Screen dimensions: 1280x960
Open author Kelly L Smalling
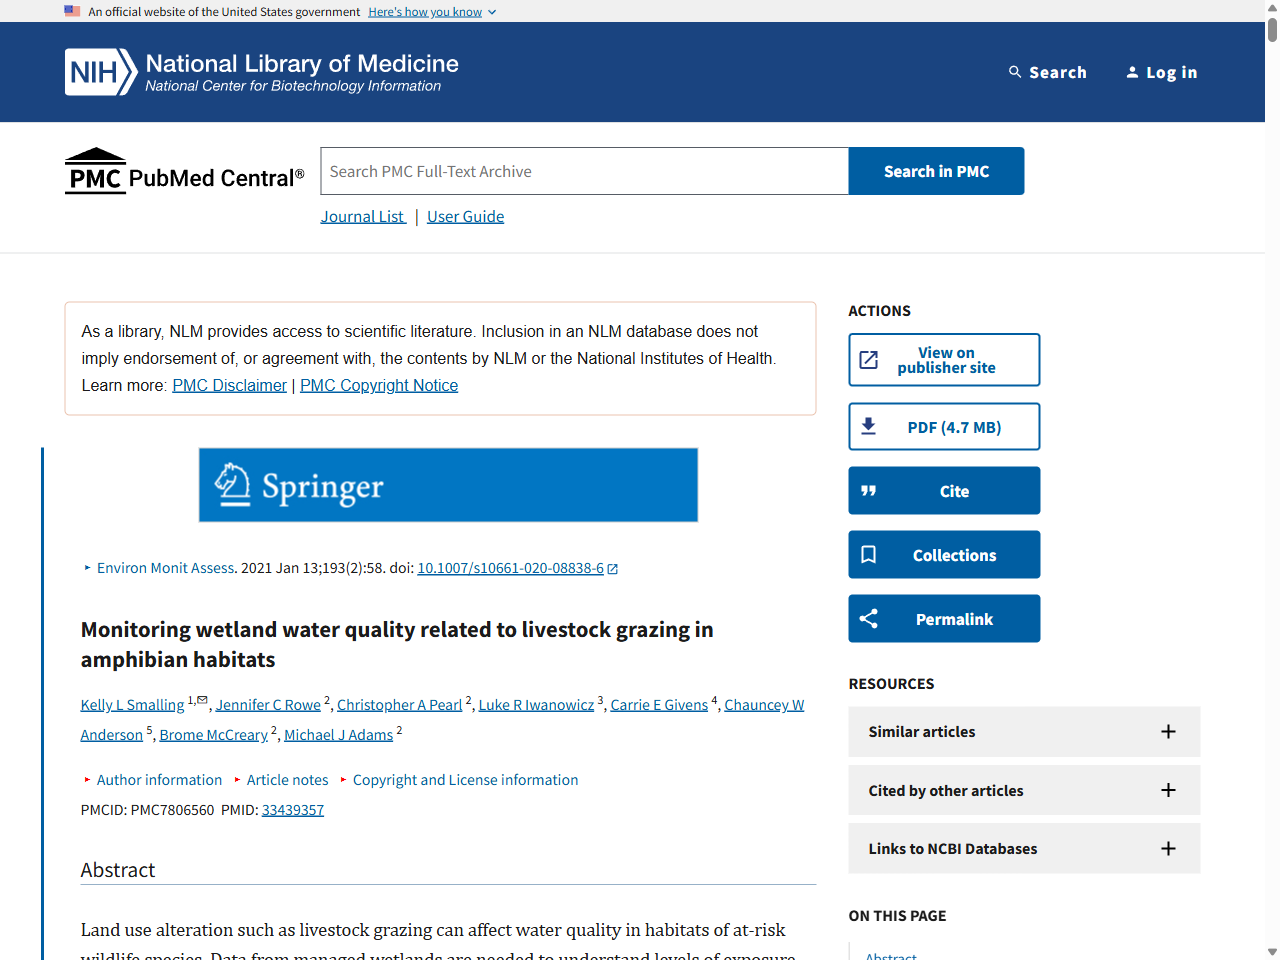[132, 705]
